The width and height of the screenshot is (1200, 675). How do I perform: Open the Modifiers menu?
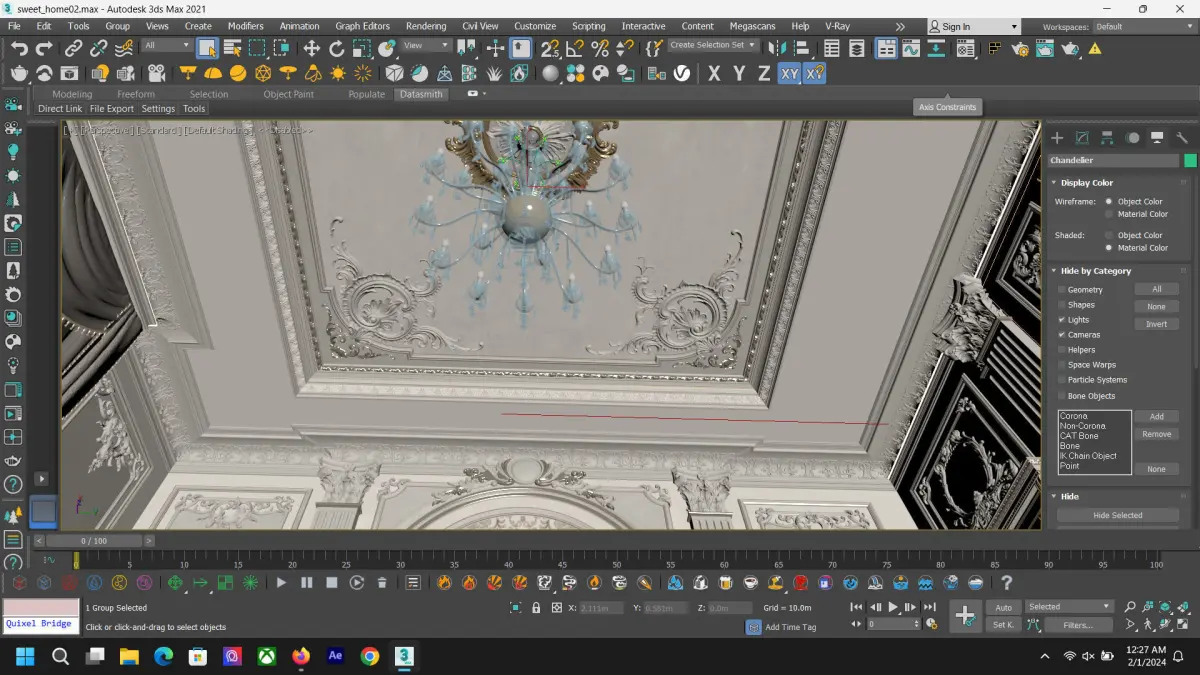pos(245,26)
